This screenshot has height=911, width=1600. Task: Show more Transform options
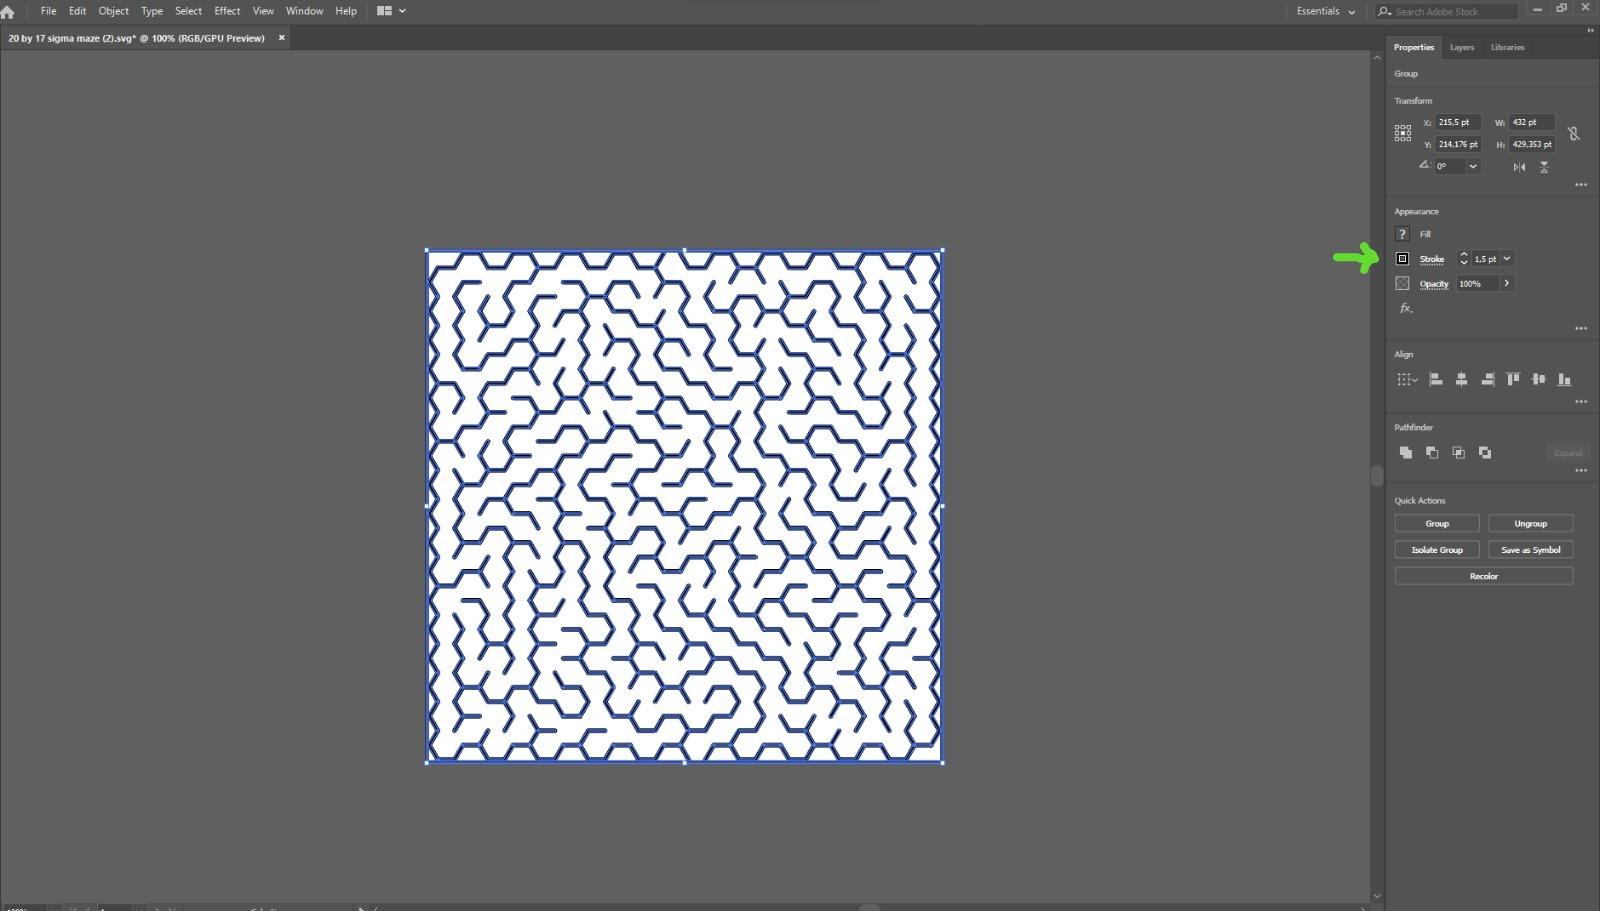pyautogui.click(x=1581, y=185)
